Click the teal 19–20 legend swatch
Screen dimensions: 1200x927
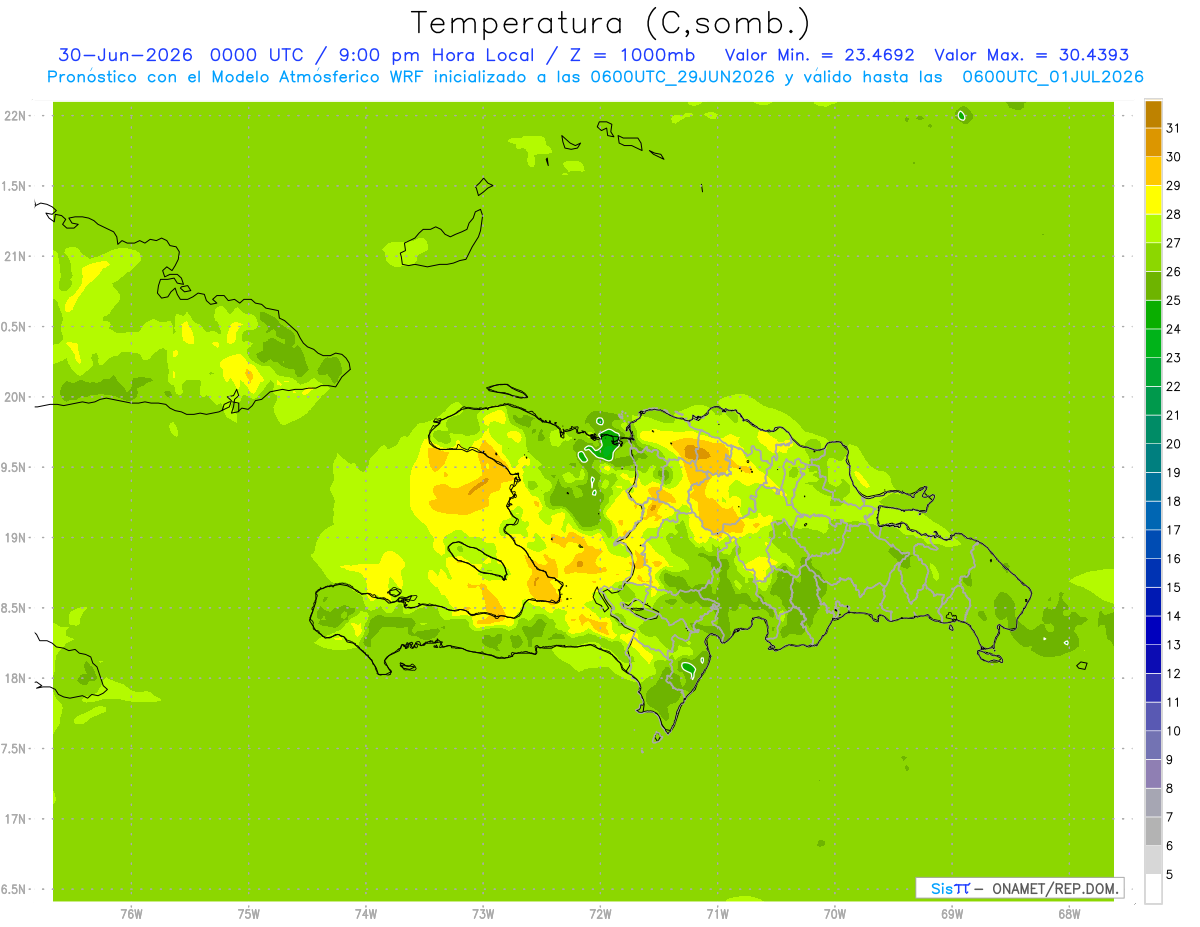click(x=1153, y=458)
